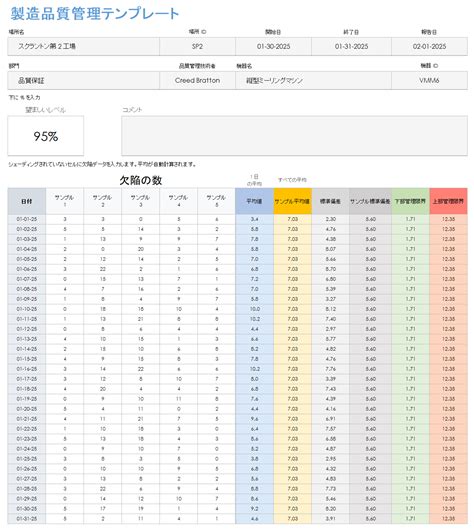Screen dimensions: 474x530
Task: Click the green 下部管理限界 column header
Action: click(x=410, y=201)
